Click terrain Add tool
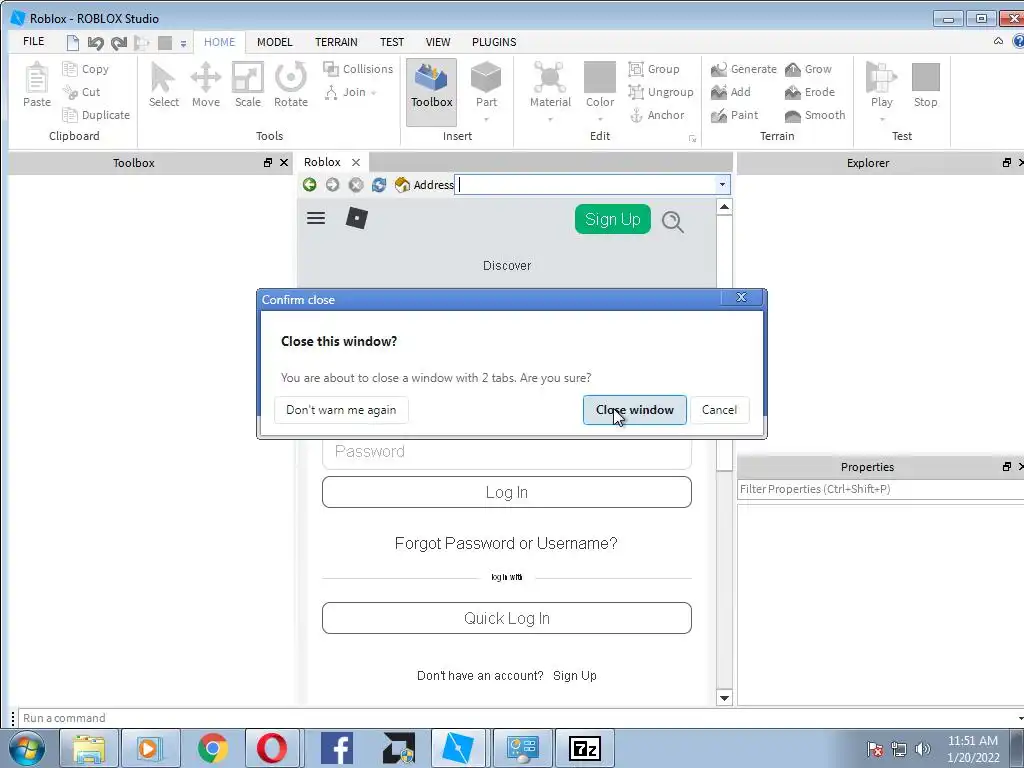Viewport: 1024px width, 768px height. click(x=731, y=92)
